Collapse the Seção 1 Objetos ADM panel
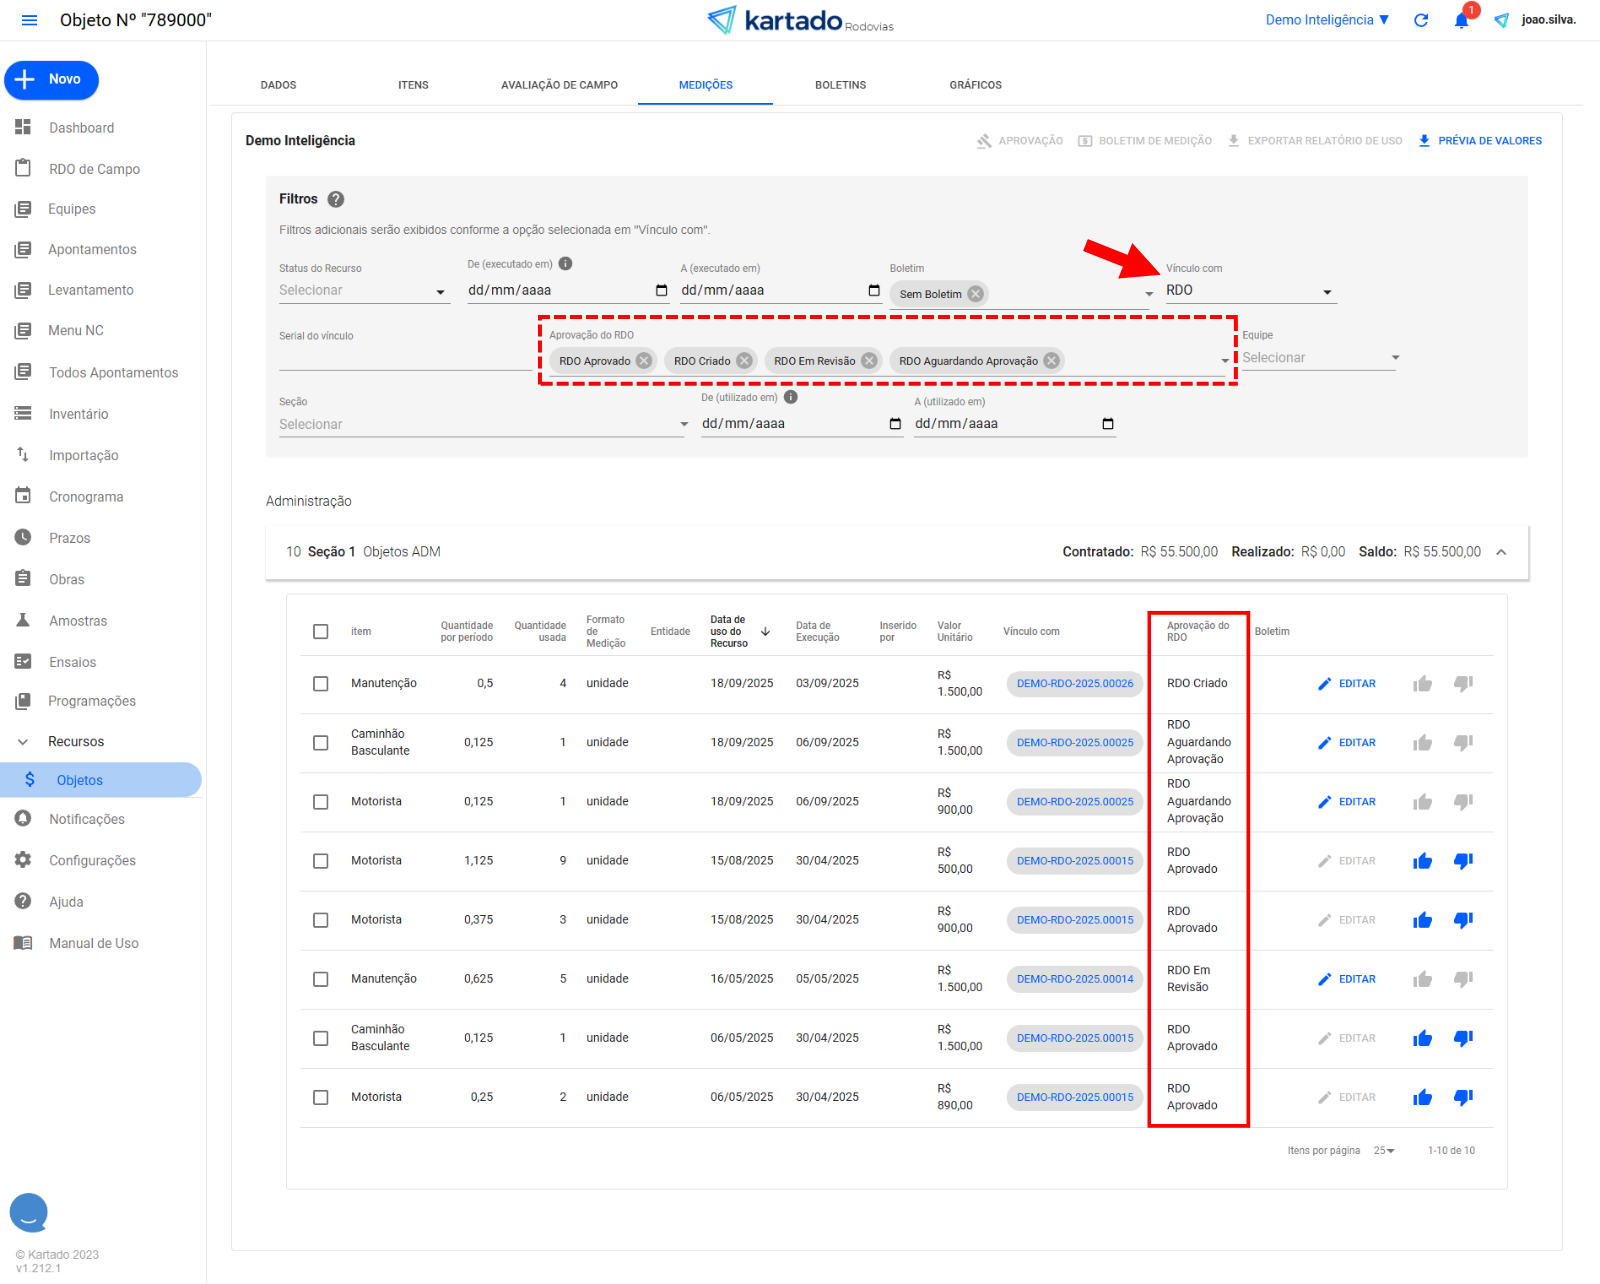This screenshot has height=1284, width=1600. pos(1501,552)
